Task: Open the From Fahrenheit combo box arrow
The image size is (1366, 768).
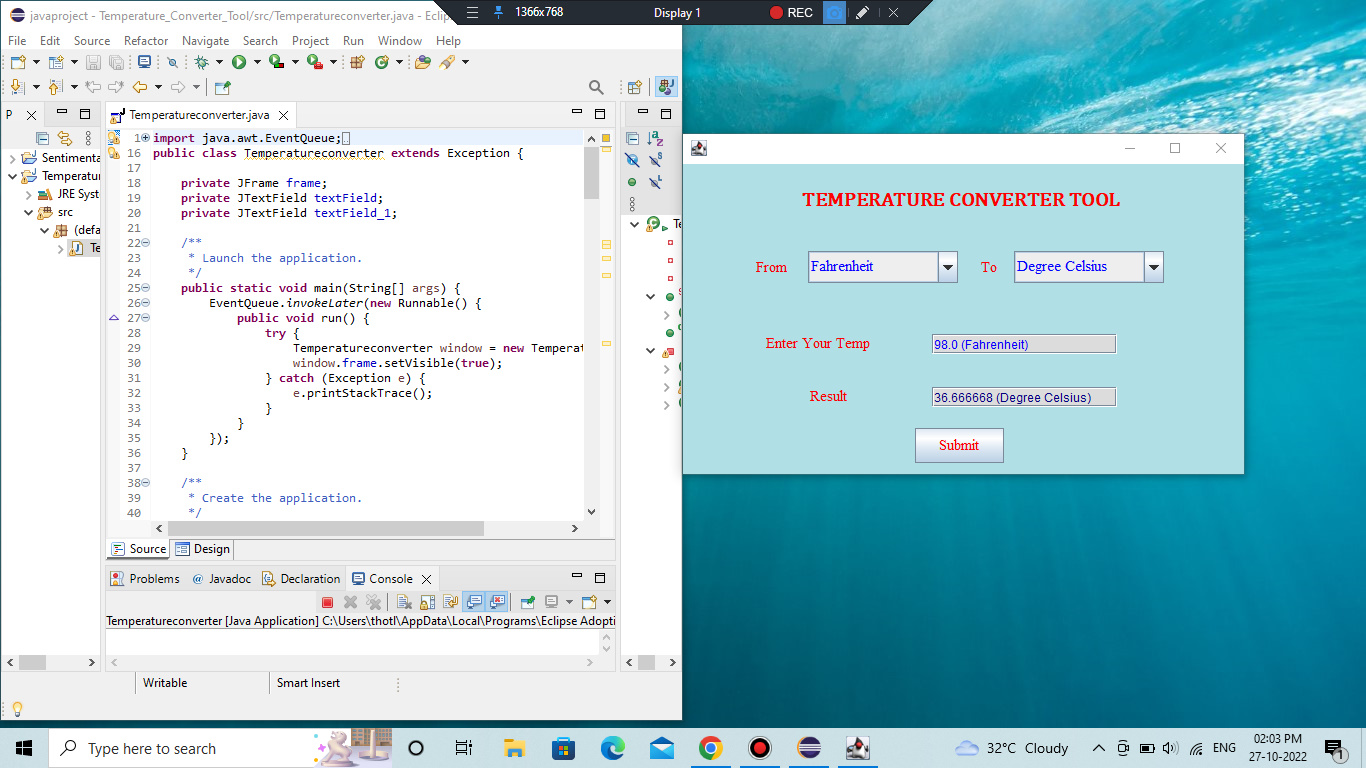Action: pyautogui.click(x=948, y=267)
